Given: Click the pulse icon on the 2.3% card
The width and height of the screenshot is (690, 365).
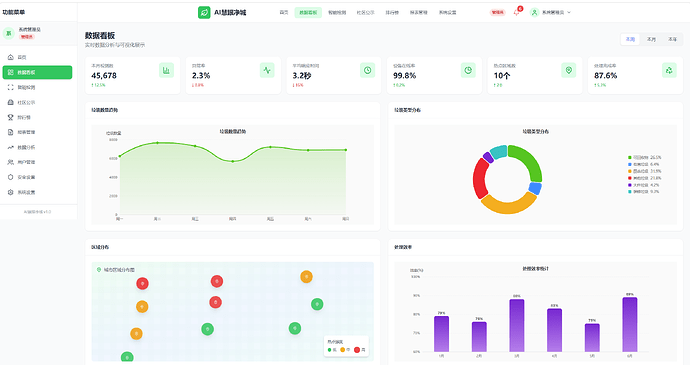Looking at the screenshot, I should tap(267, 70).
